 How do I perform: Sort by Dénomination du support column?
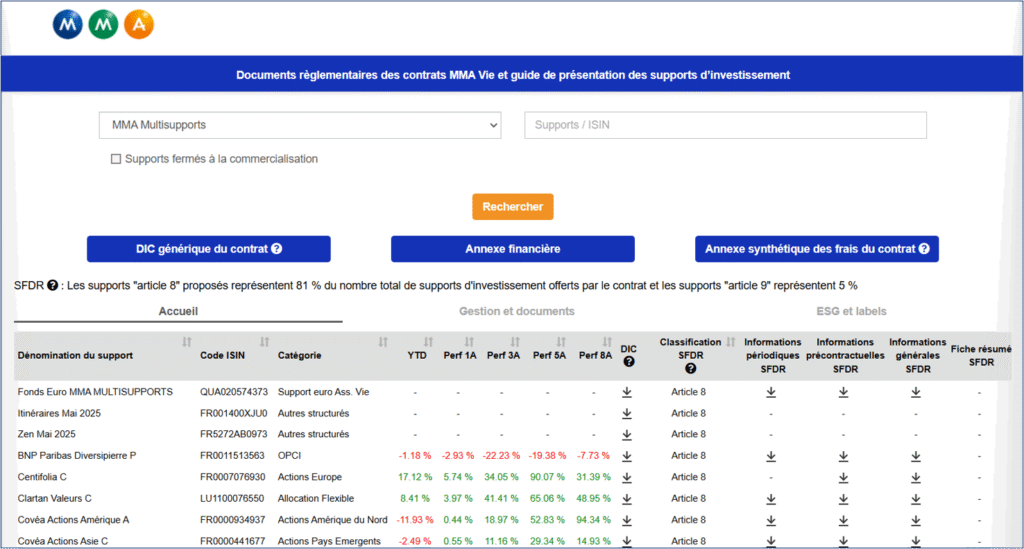point(187,342)
